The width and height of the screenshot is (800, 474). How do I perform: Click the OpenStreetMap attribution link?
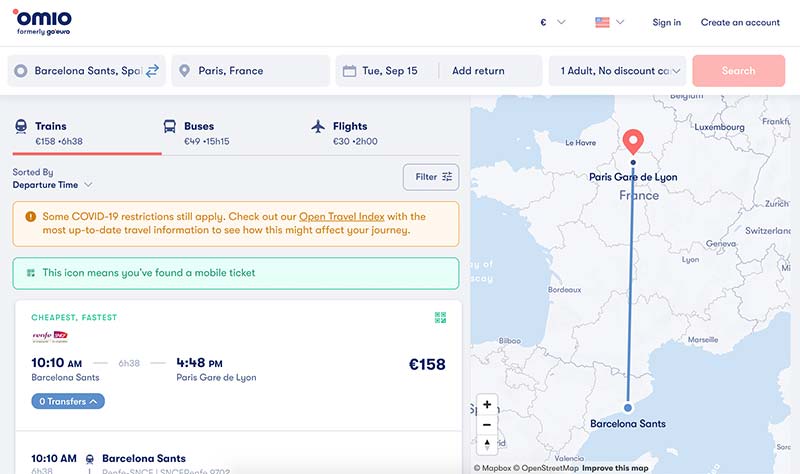pos(546,468)
